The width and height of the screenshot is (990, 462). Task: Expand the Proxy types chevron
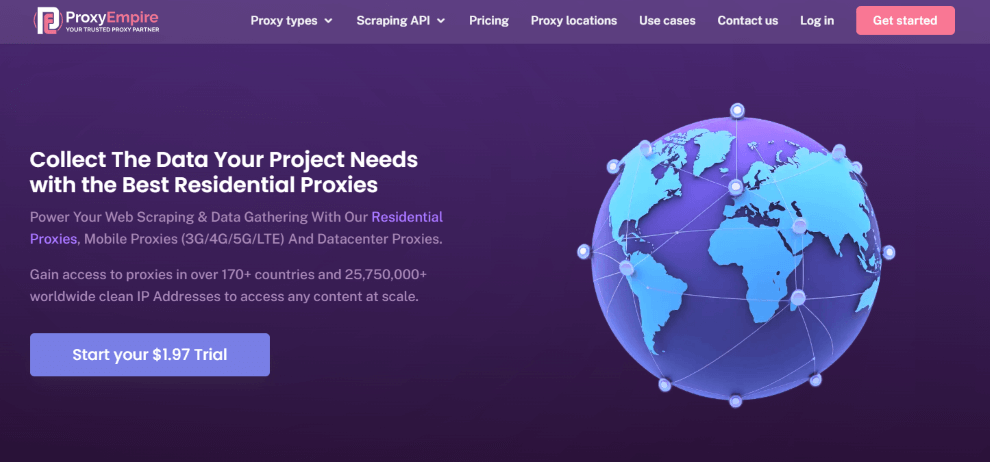[x=328, y=21]
